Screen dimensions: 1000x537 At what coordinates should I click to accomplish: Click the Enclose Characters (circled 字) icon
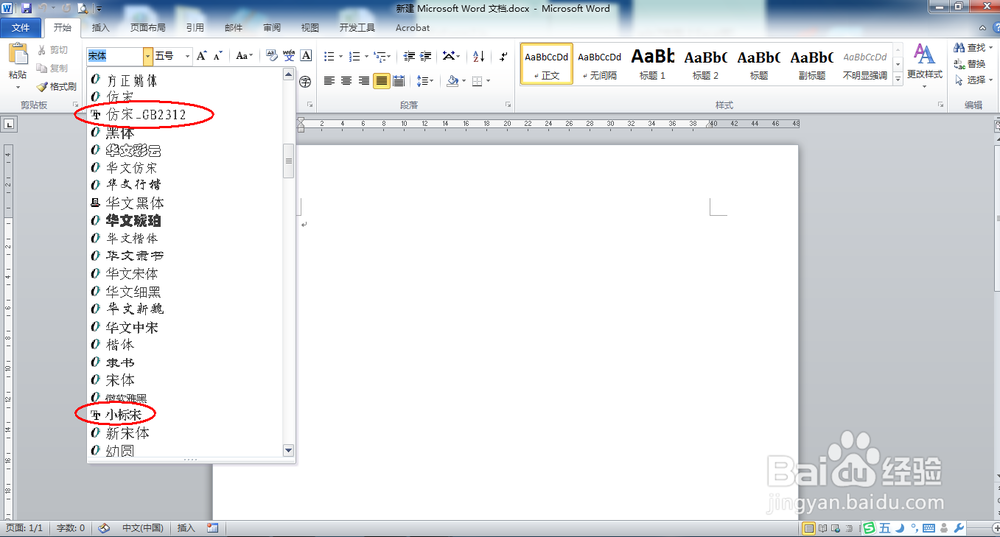[x=305, y=81]
